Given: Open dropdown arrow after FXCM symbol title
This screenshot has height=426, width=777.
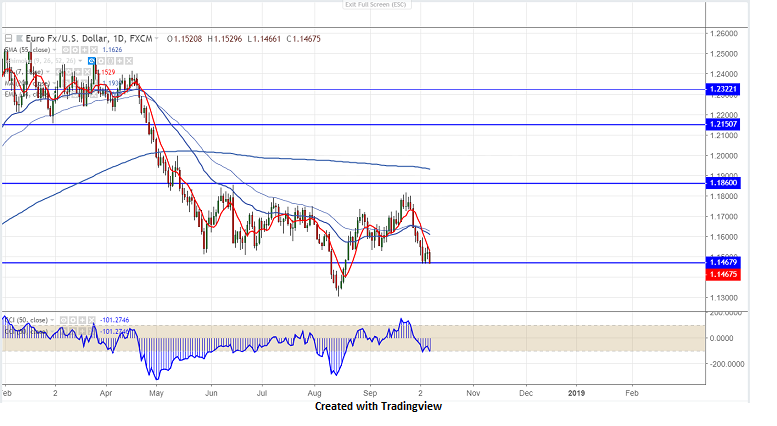Looking at the screenshot, I should (157, 38).
